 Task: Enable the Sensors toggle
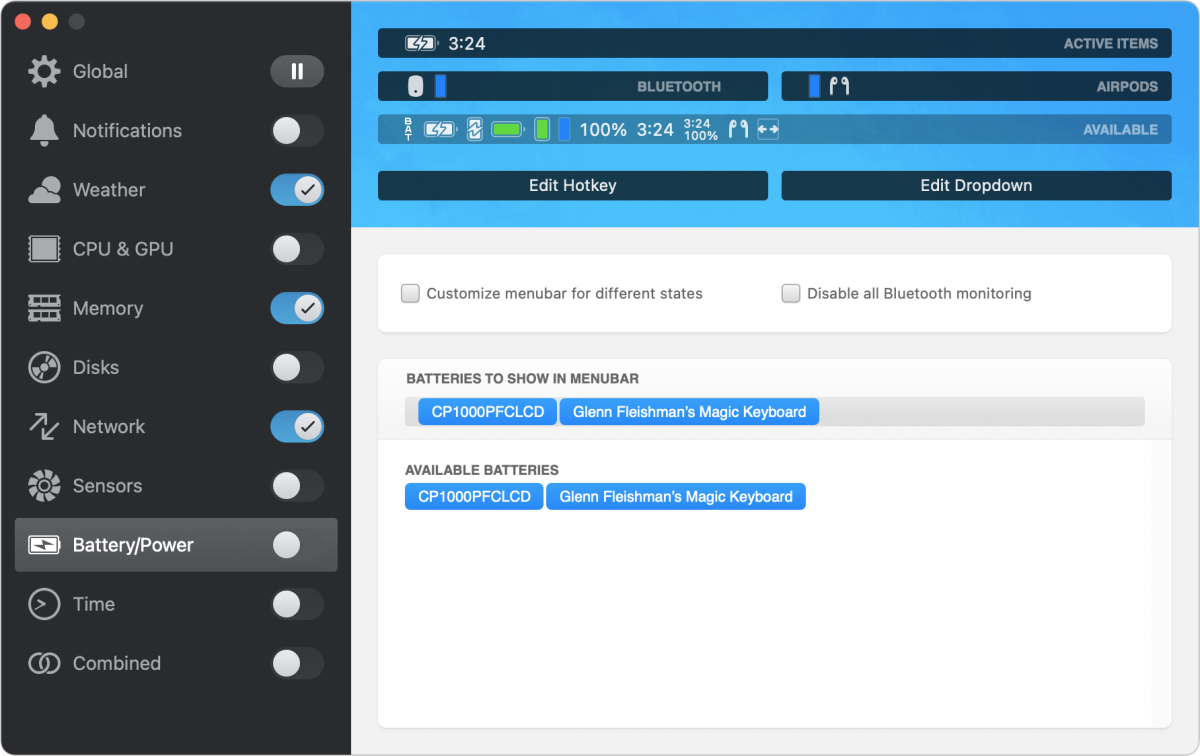297,486
